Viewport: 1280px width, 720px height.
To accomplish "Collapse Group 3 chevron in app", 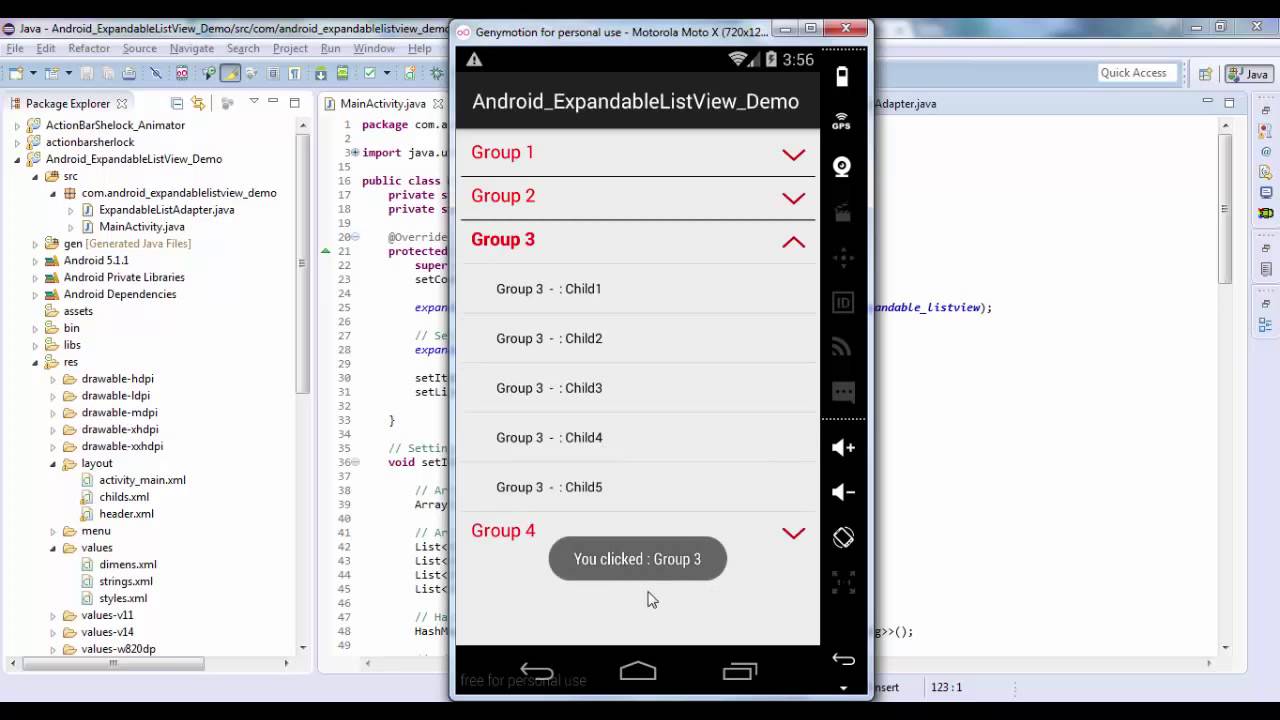I will pos(793,241).
